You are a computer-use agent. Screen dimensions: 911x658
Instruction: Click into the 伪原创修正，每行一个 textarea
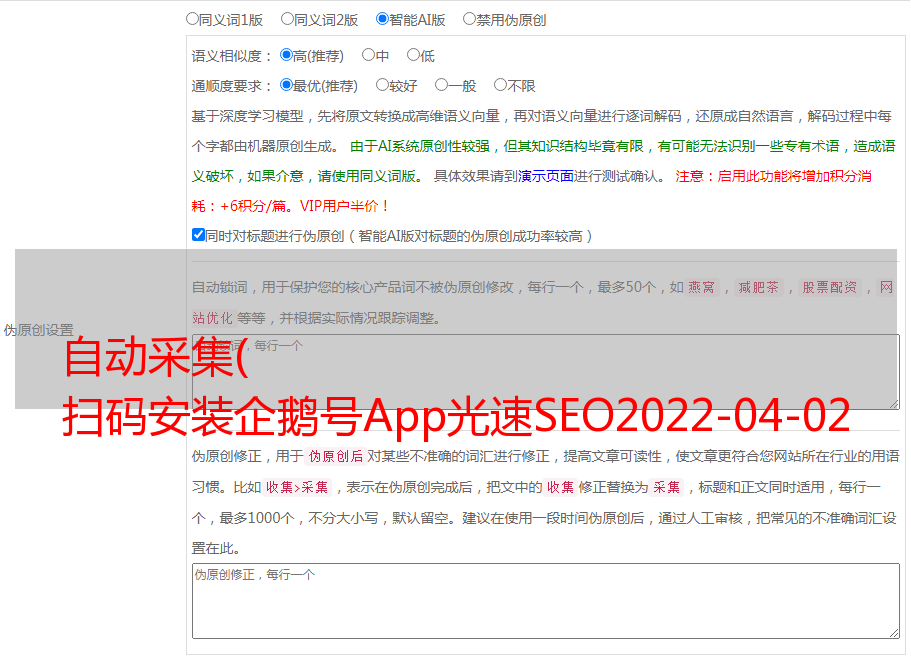coord(546,601)
